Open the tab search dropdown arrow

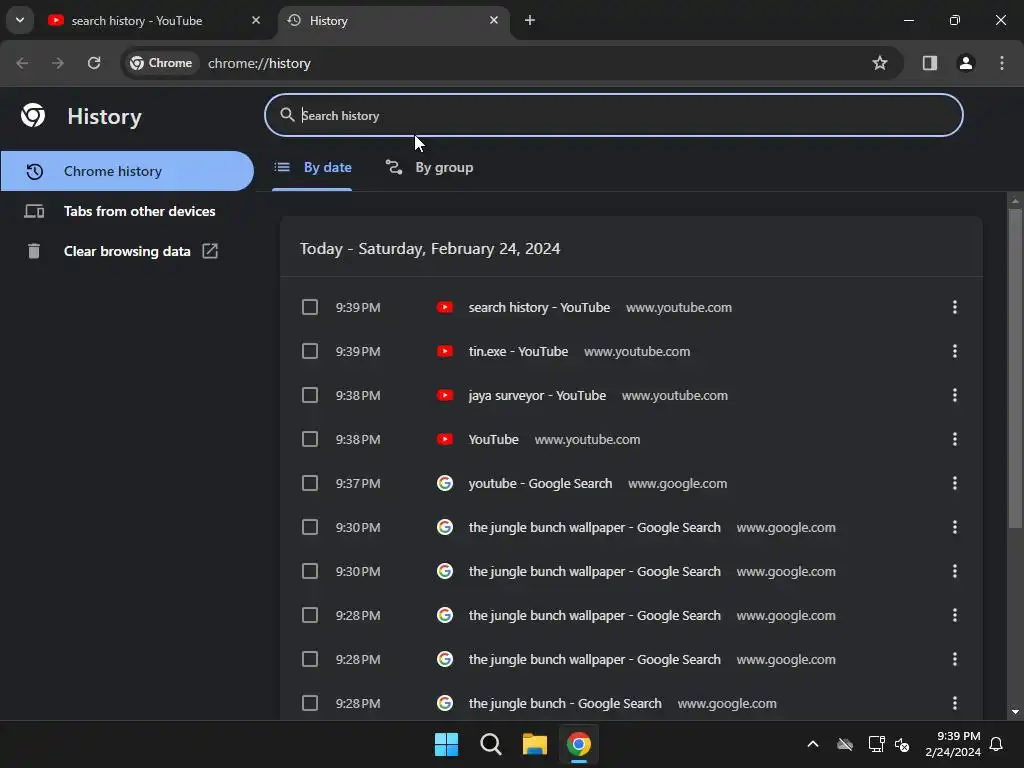[20, 20]
